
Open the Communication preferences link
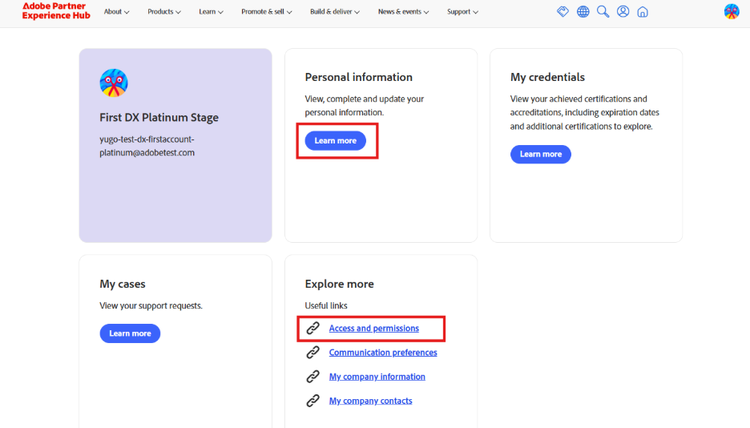click(x=383, y=353)
